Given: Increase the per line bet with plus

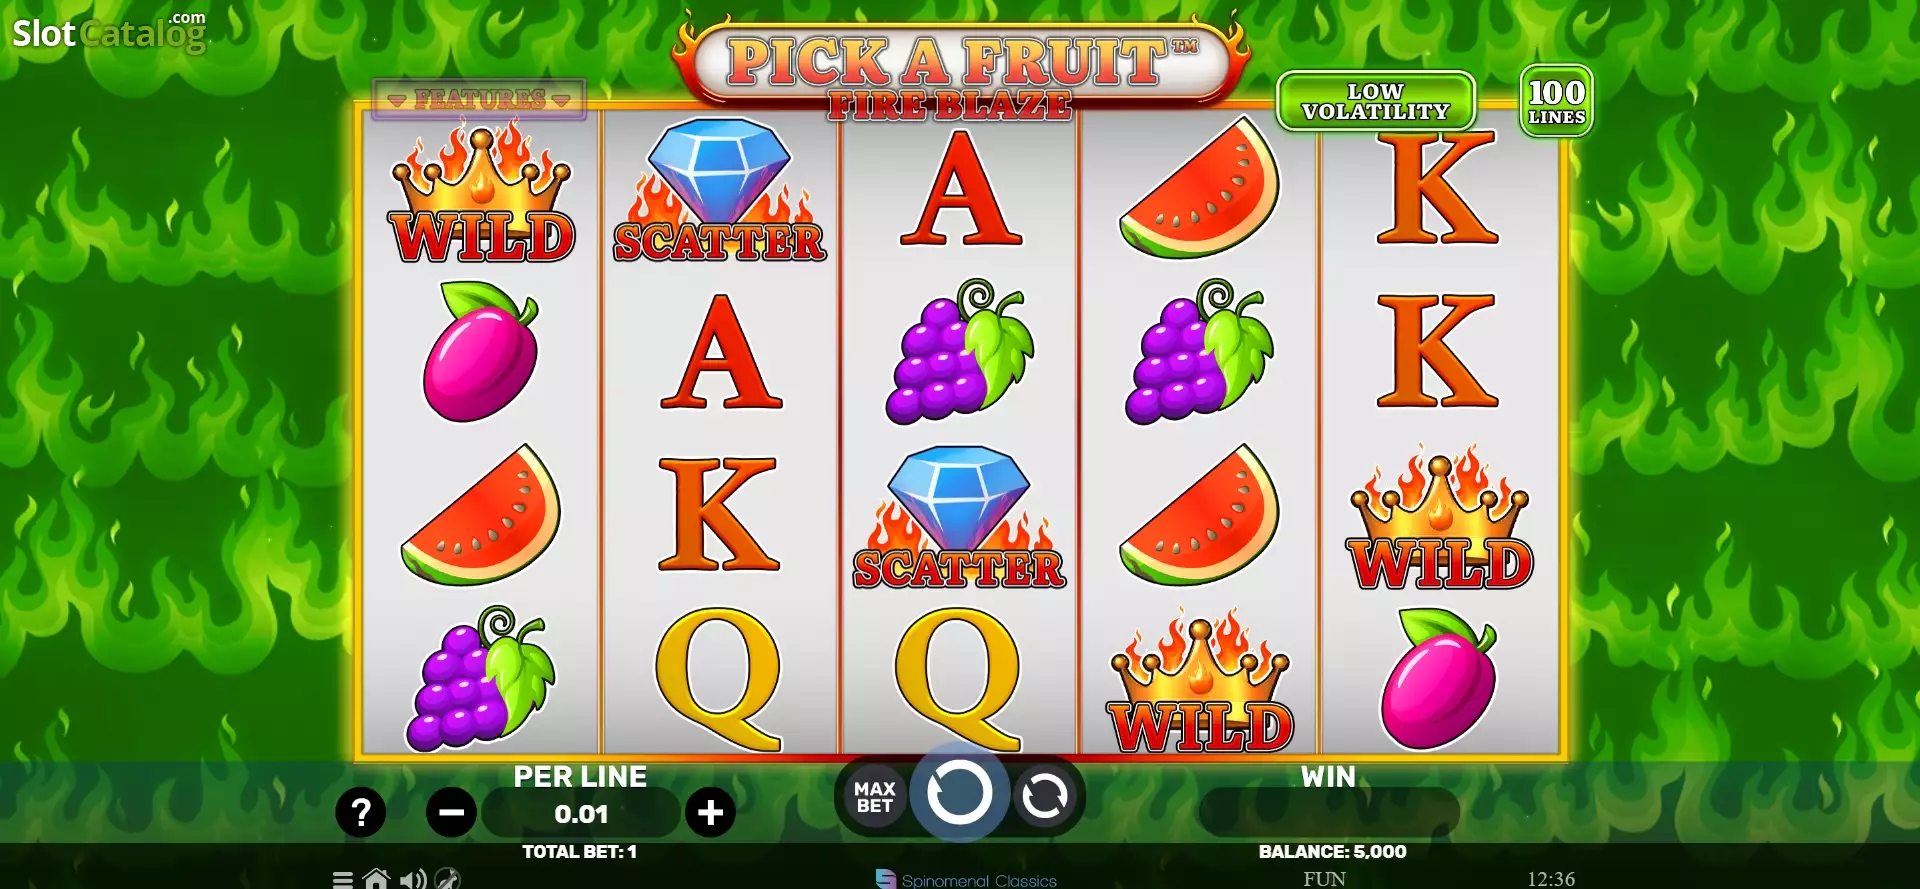Looking at the screenshot, I should (x=710, y=813).
